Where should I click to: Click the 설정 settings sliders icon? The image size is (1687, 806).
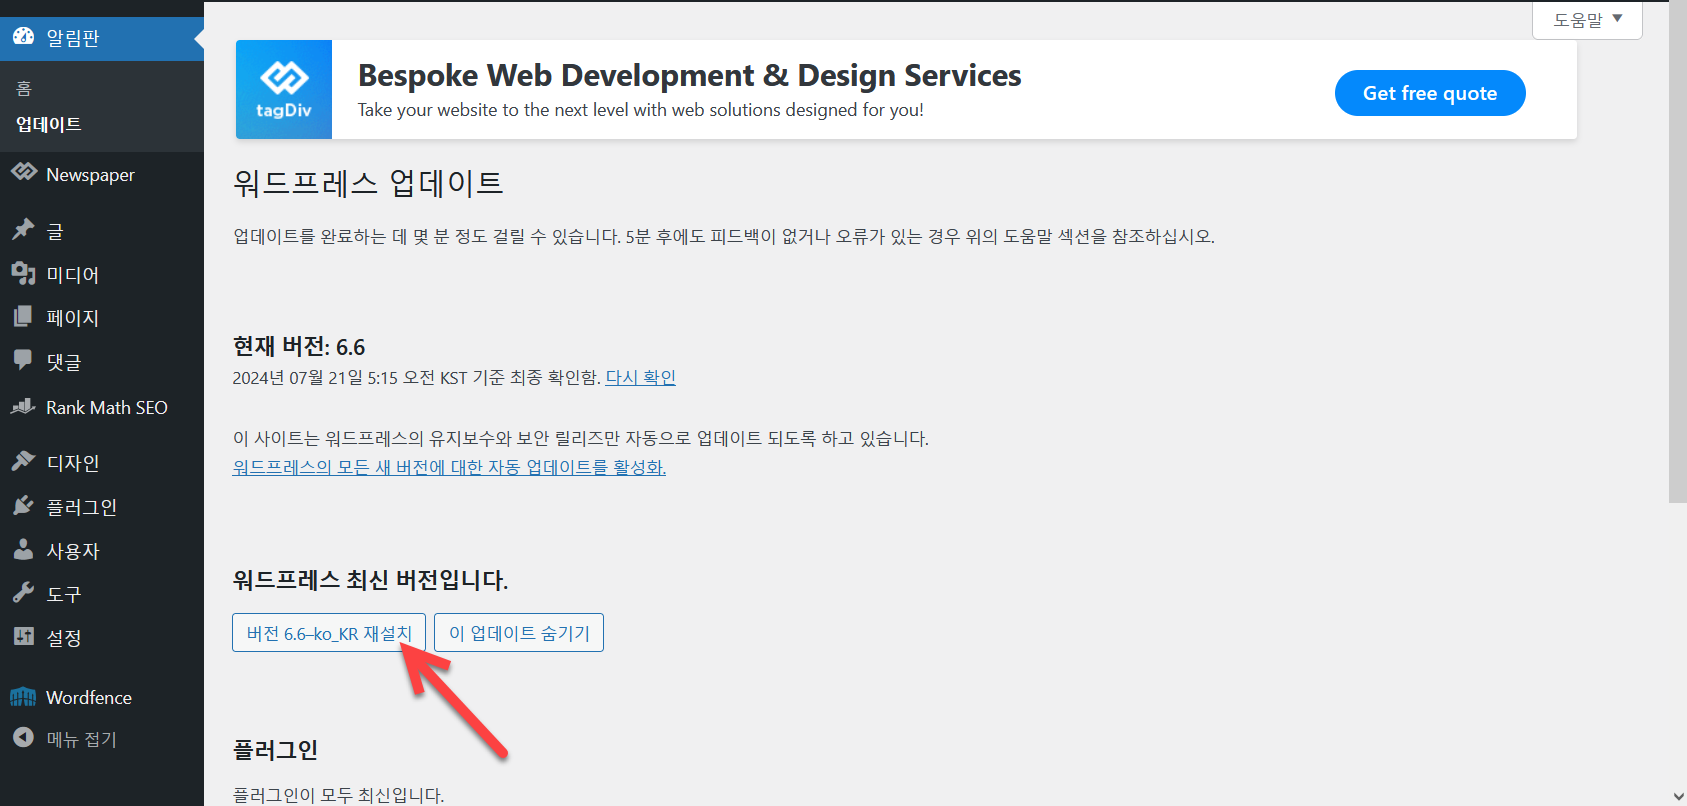tap(23, 636)
